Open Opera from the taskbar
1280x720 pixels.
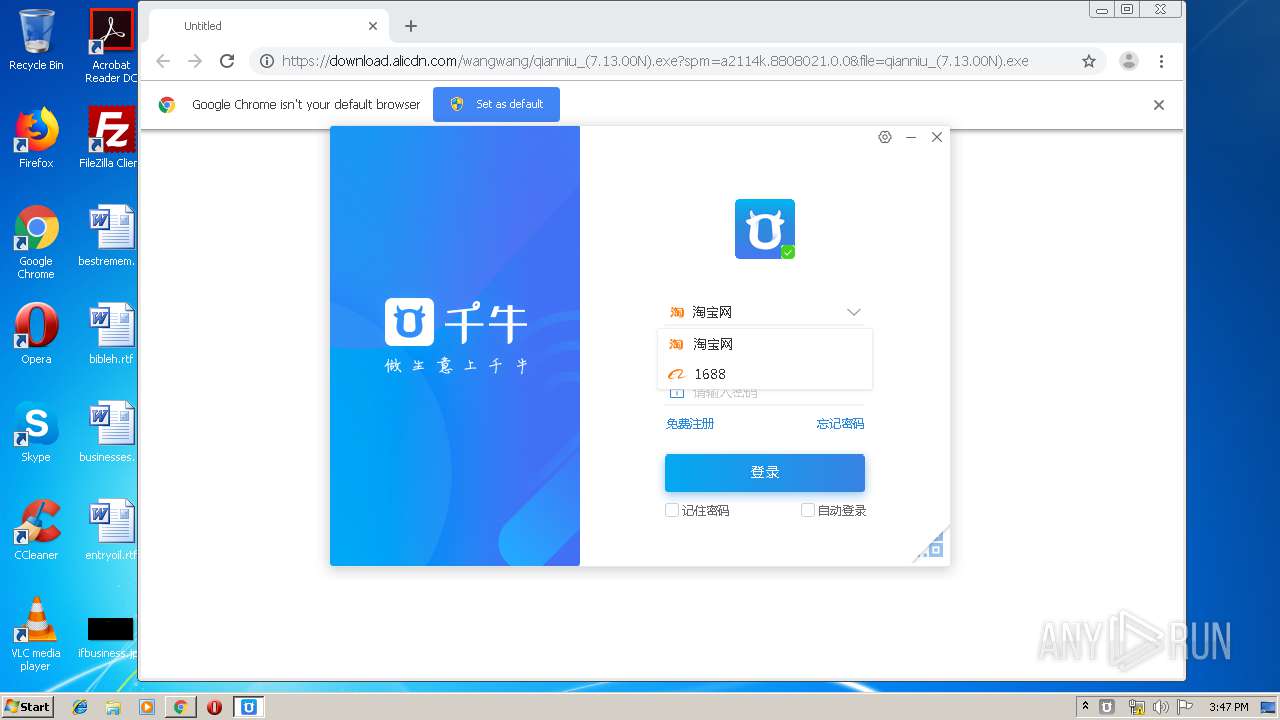[214, 707]
